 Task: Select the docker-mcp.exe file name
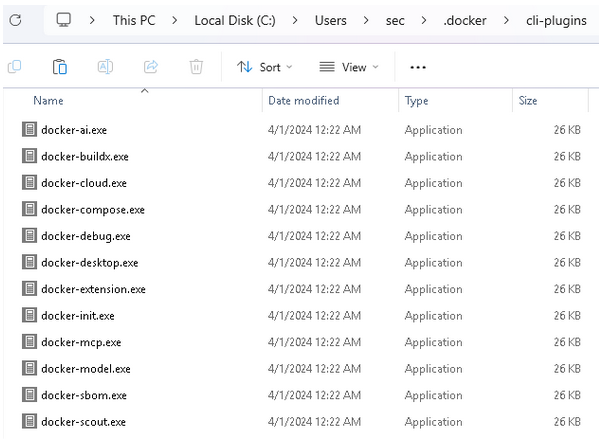(81, 342)
